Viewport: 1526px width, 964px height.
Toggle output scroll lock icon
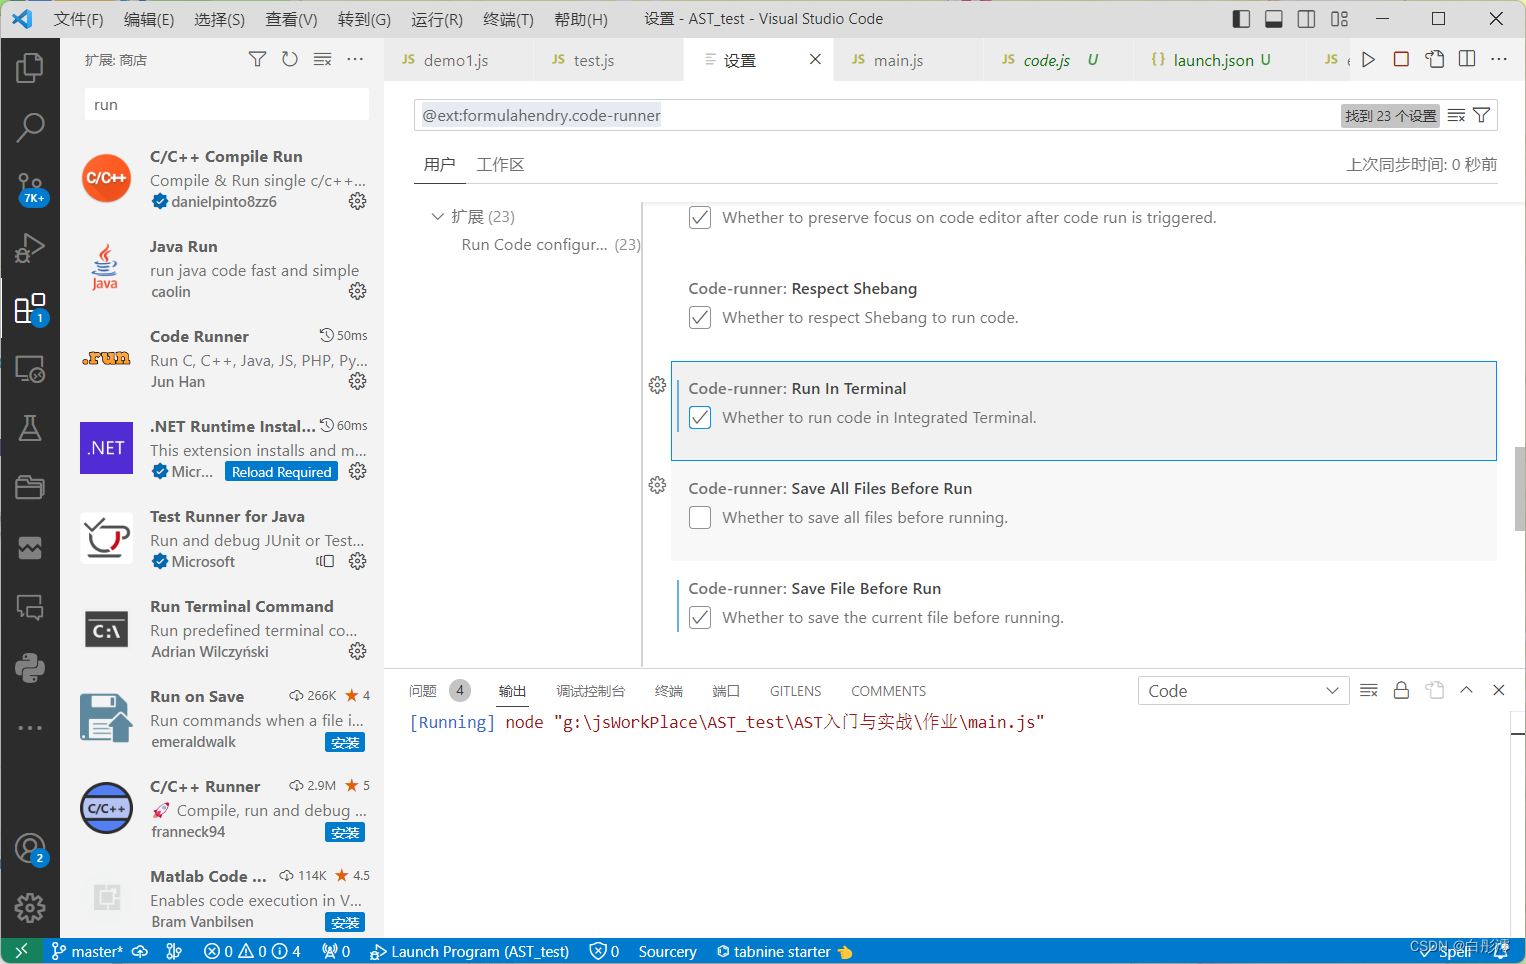pyautogui.click(x=1401, y=691)
